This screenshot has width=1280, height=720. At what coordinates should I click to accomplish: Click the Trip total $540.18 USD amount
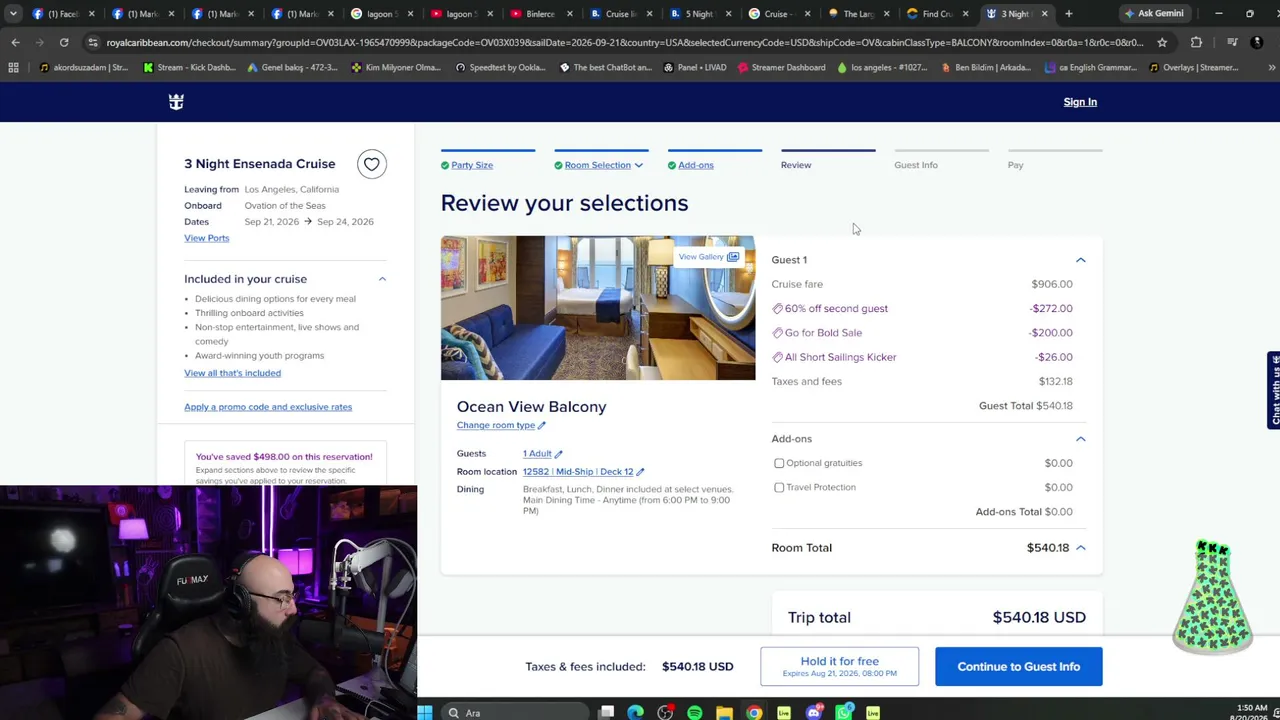pyautogui.click(x=1039, y=618)
